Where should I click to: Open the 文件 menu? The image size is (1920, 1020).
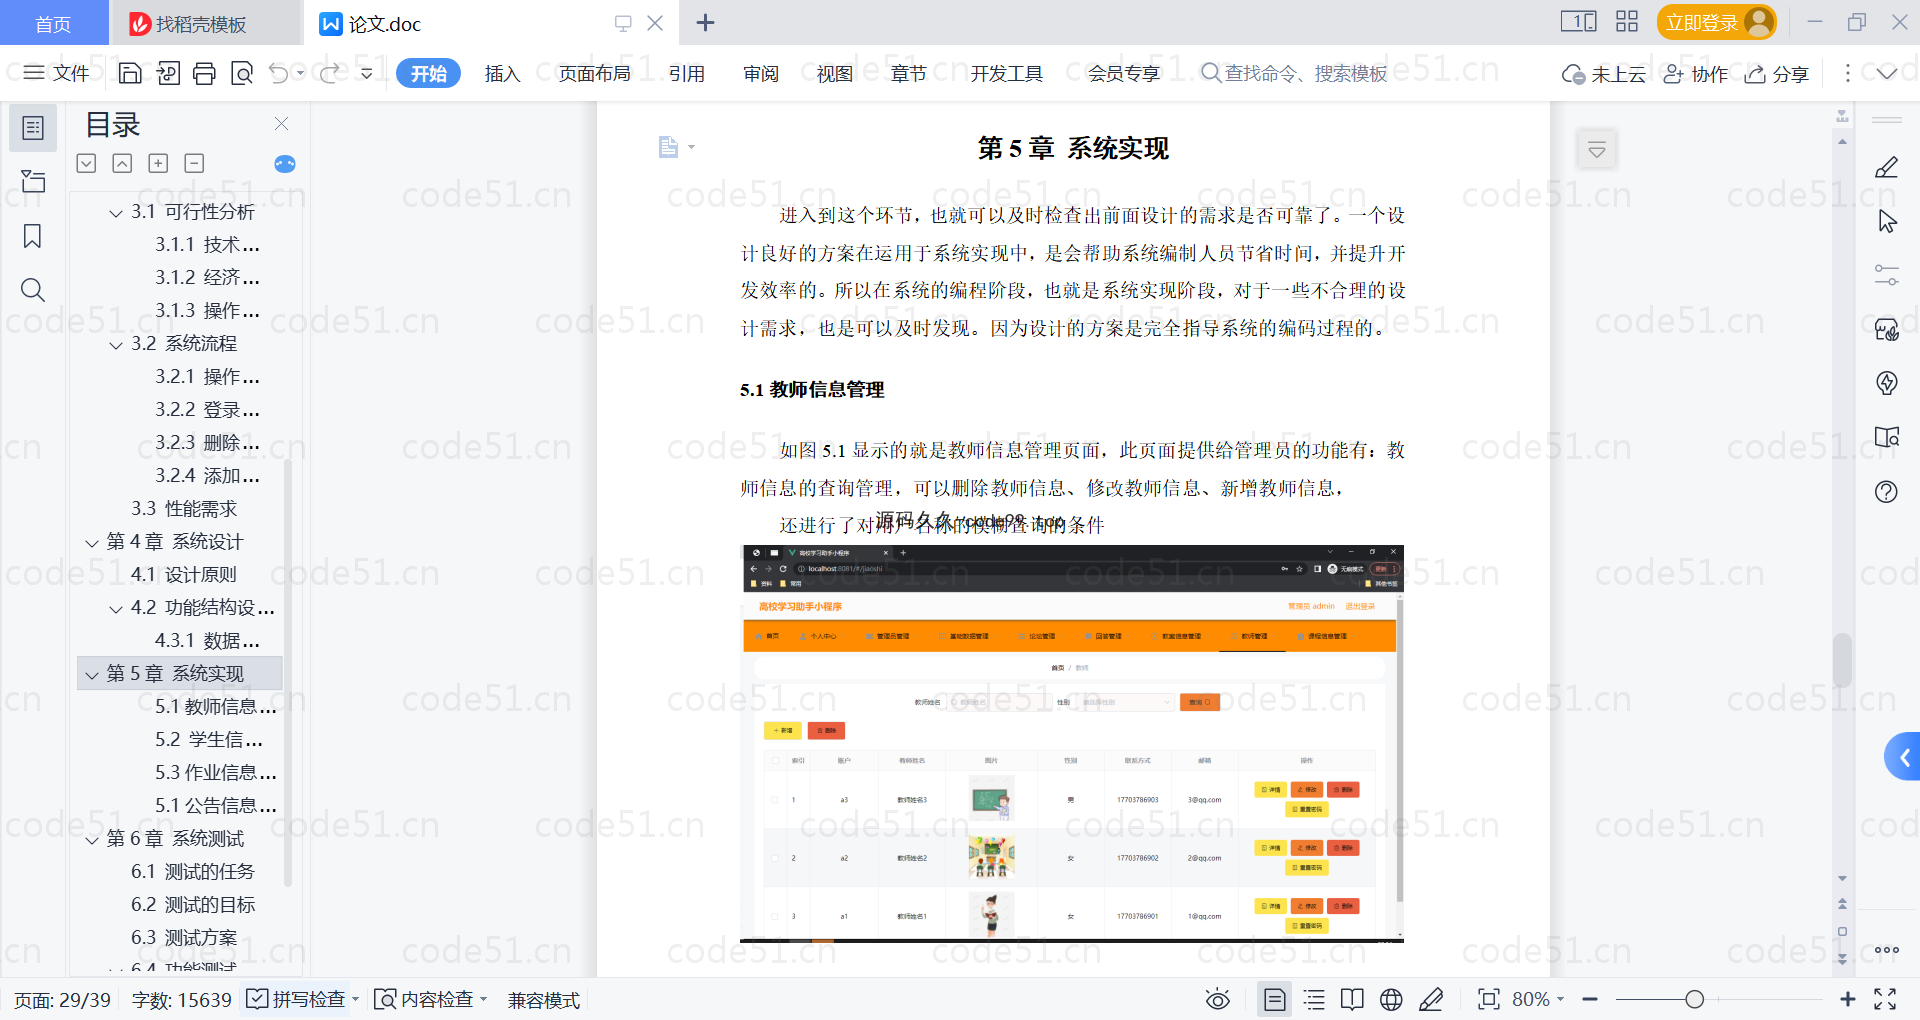pos(56,73)
